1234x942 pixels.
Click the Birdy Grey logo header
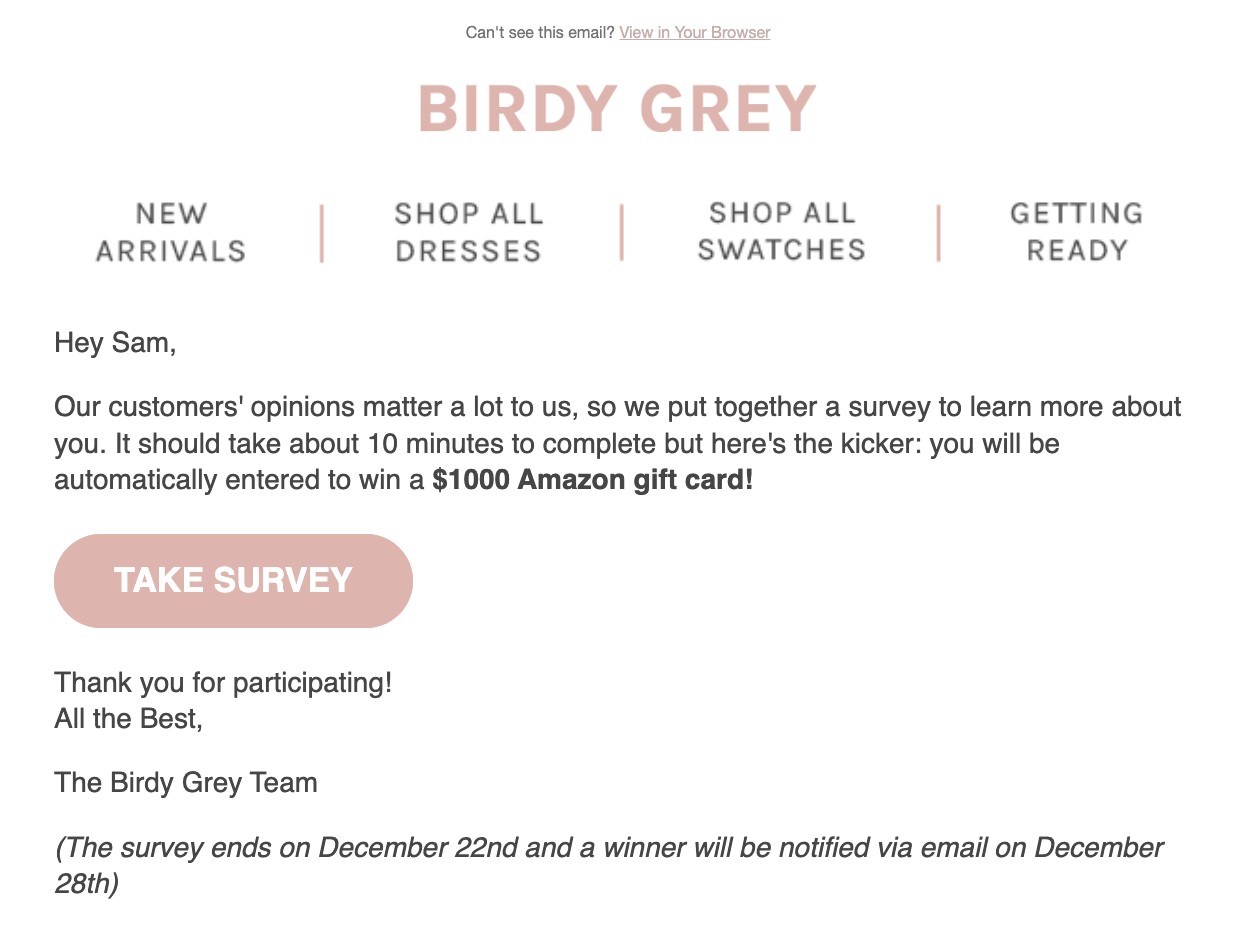[617, 109]
